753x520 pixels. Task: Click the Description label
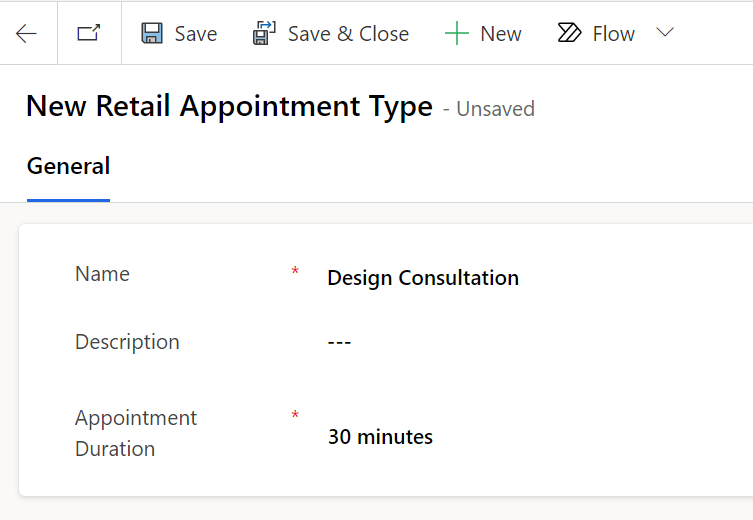click(x=127, y=342)
